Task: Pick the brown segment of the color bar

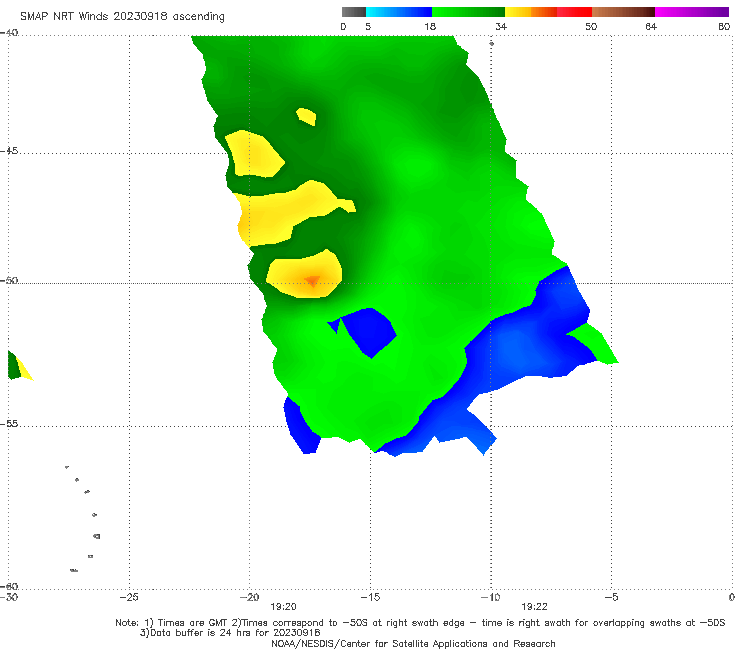Action: click(x=623, y=12)
